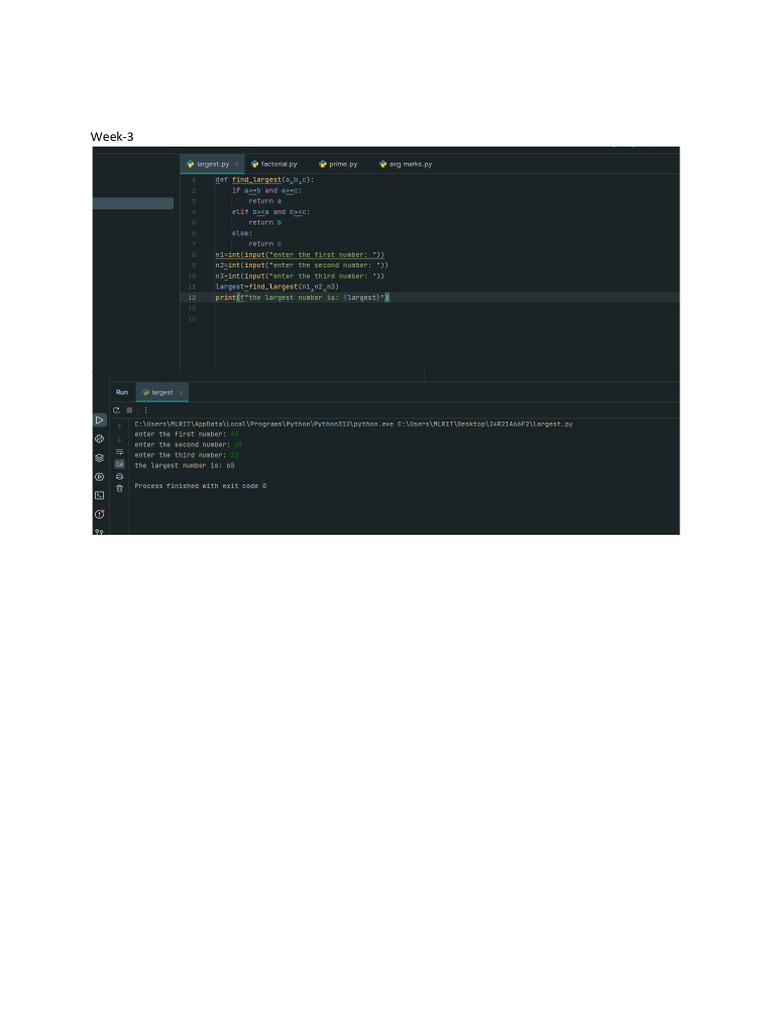Open the Terminal tool window
768x1024 pixels.
pos(99,496)
